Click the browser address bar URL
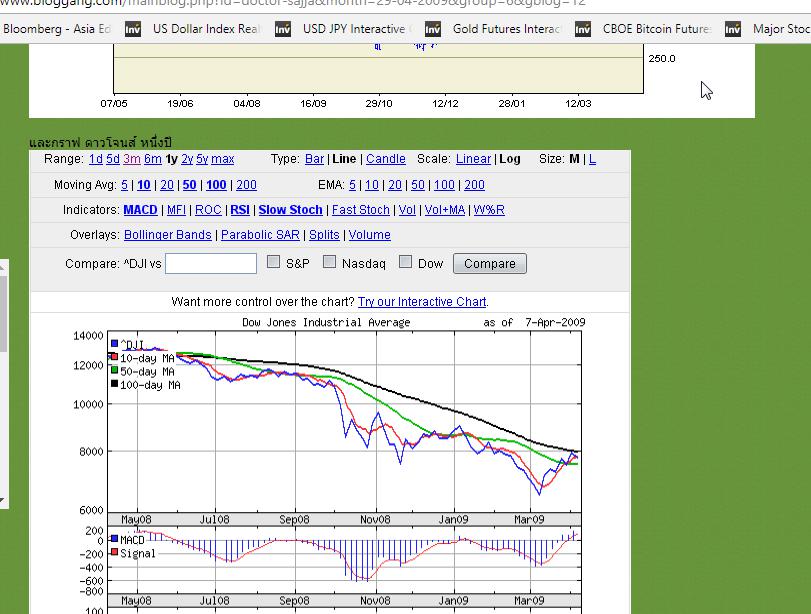811x614 pixels. tap(293, 4)
